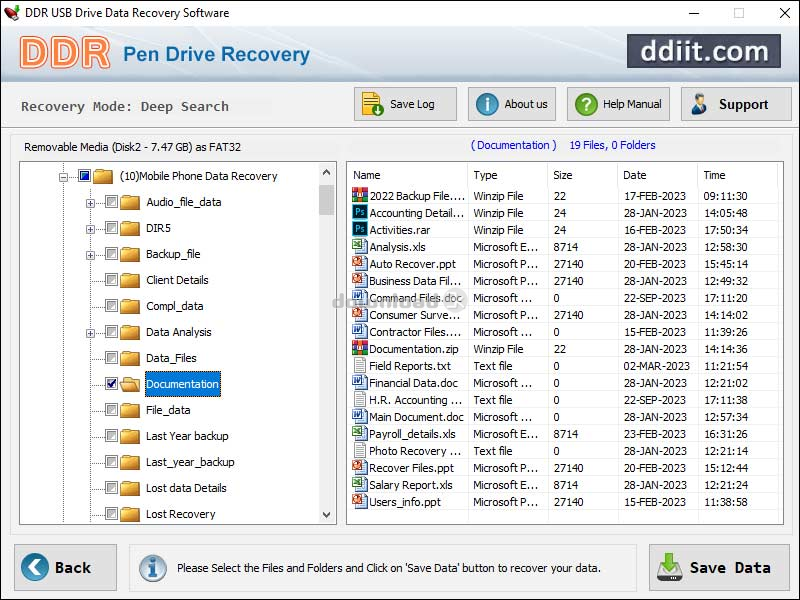Screen dimensions: 800x600
Task: Open the ddiit.com website link
Action: pos(704,51)
